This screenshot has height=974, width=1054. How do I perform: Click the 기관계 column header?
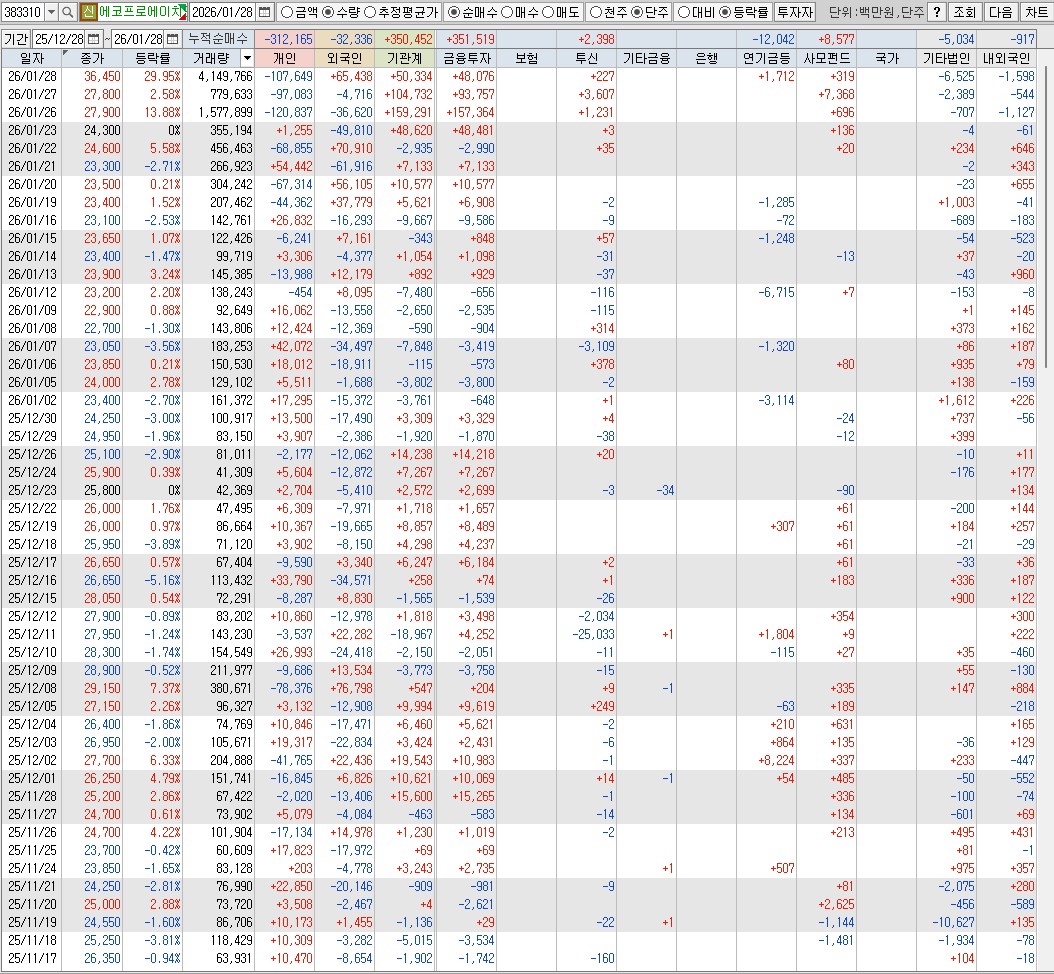[405, 58]
